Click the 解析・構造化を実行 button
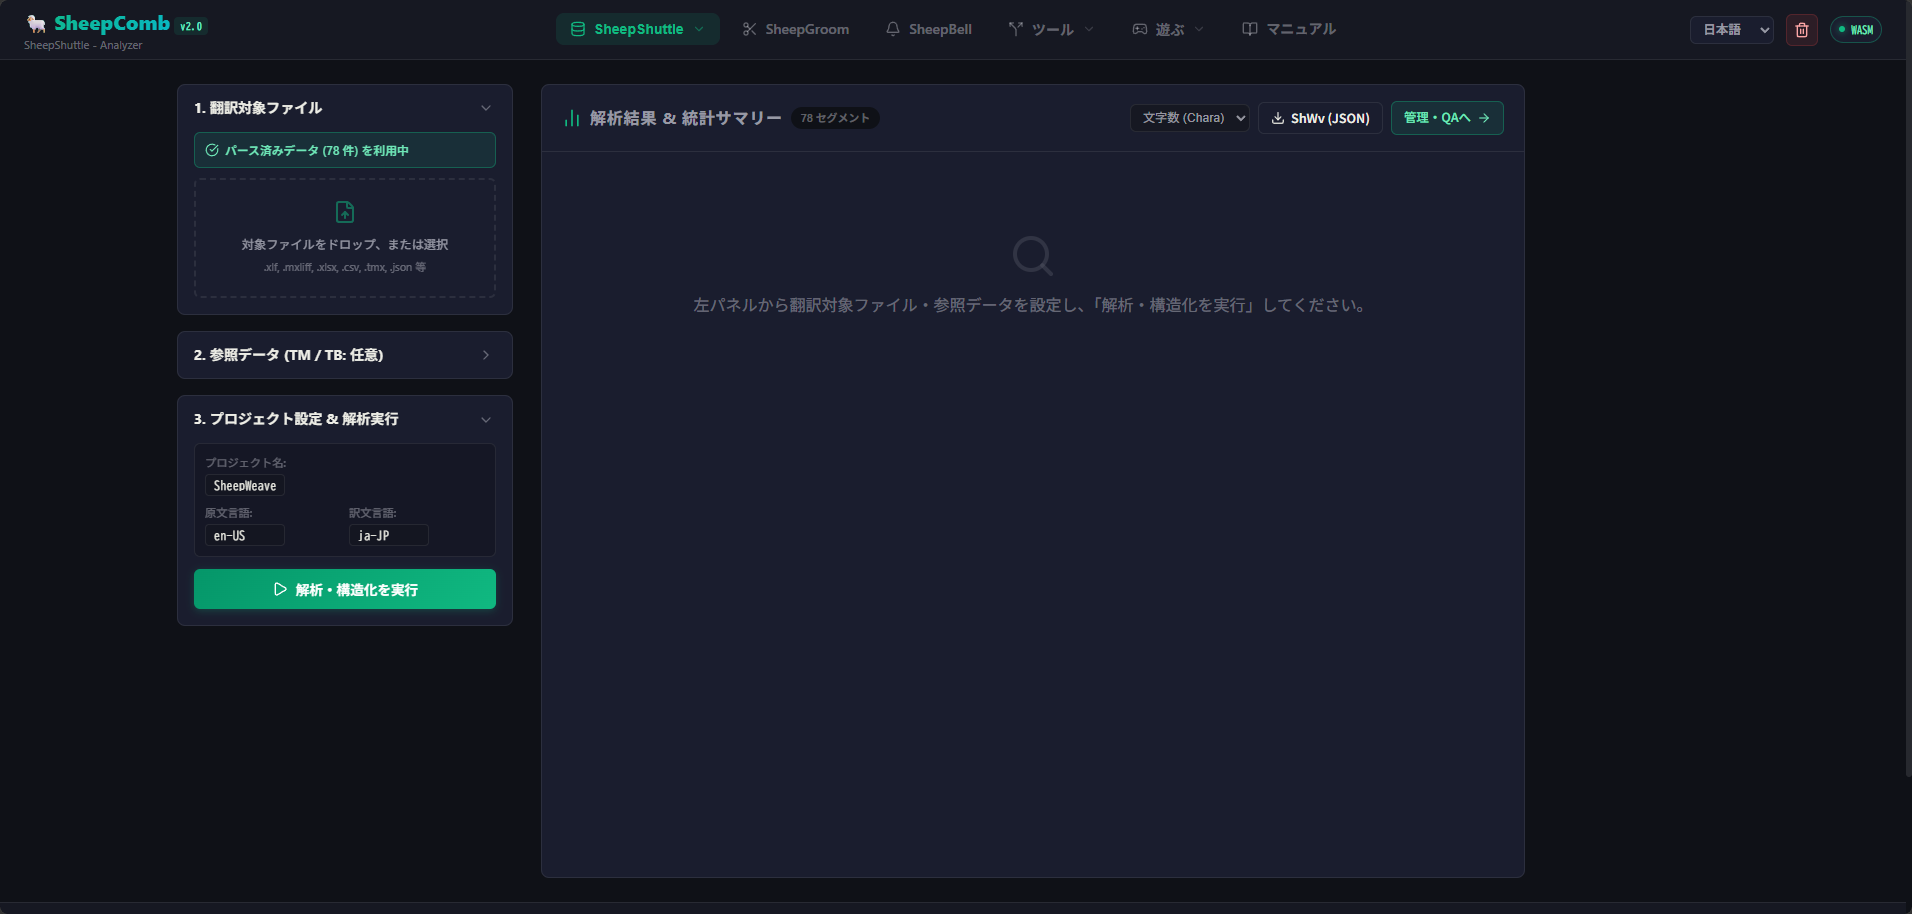1912x914 pixels. point(345,589)
